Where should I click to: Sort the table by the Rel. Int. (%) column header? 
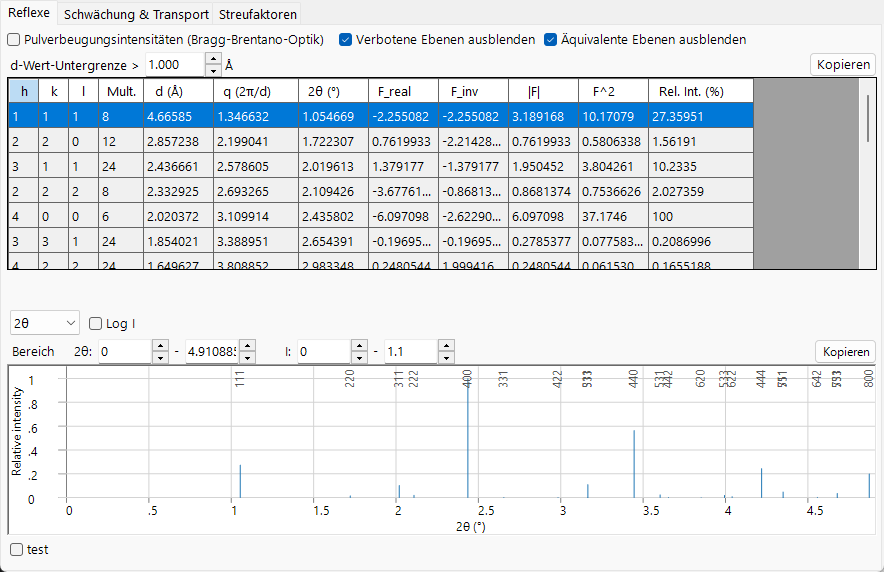(x=701, y=91)
